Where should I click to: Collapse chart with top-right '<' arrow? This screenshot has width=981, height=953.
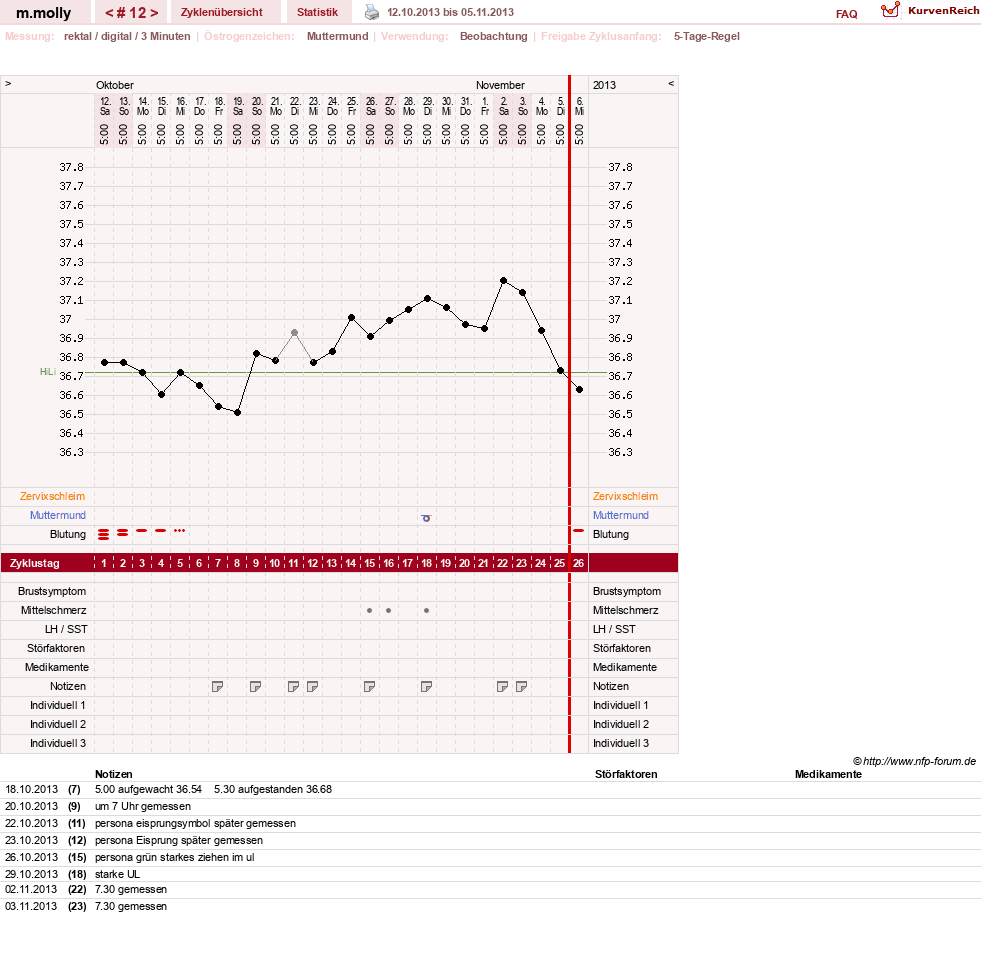671,83
